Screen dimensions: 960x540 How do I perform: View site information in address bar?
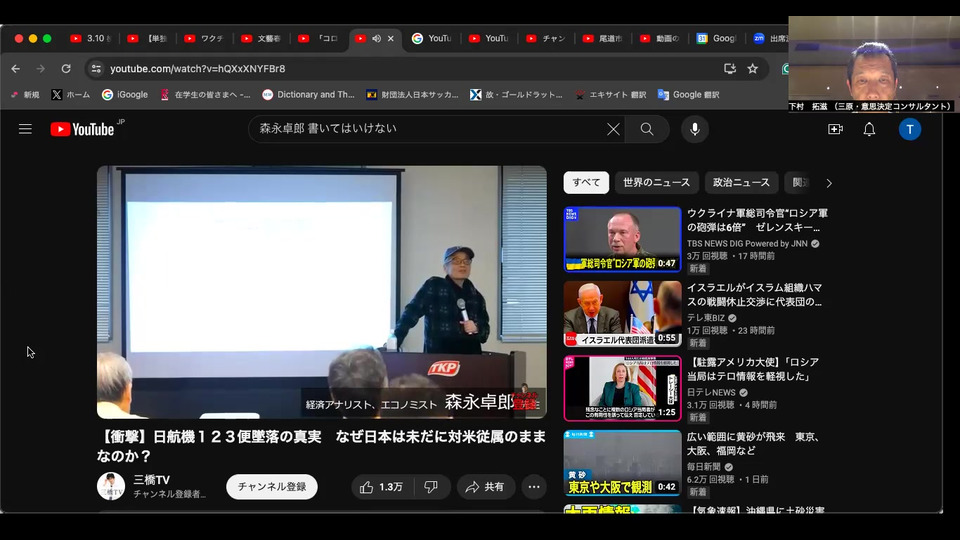pos(96,69)
